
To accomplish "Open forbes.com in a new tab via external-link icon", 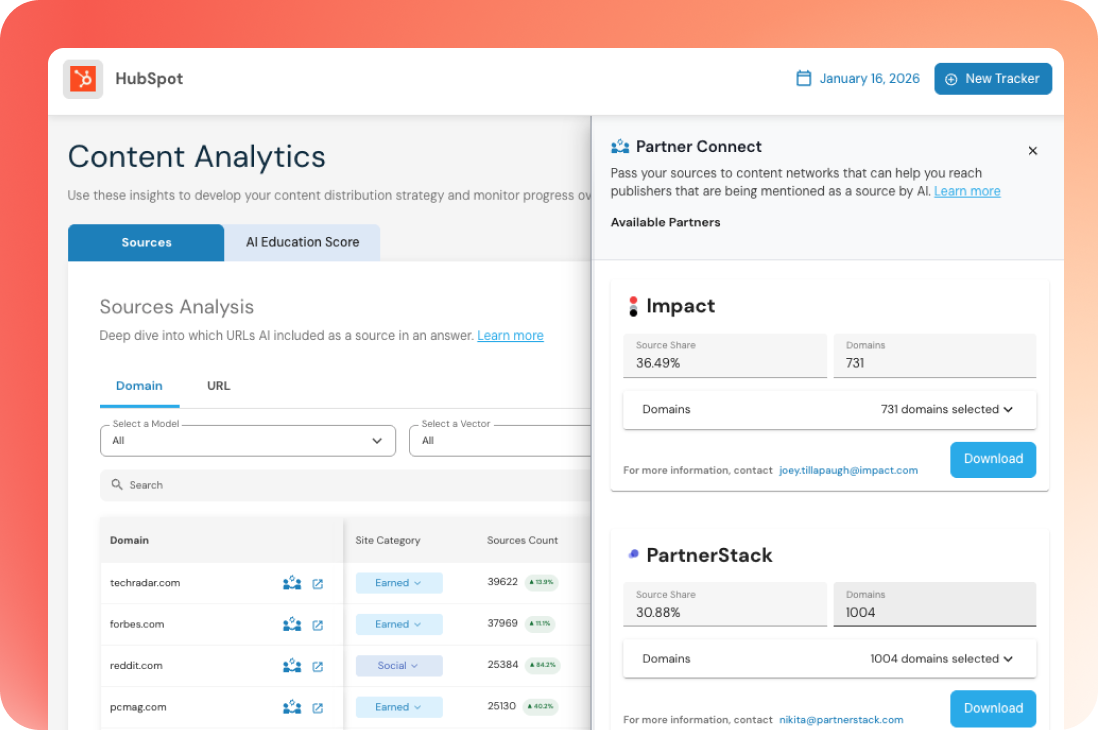I will (317, 624).
